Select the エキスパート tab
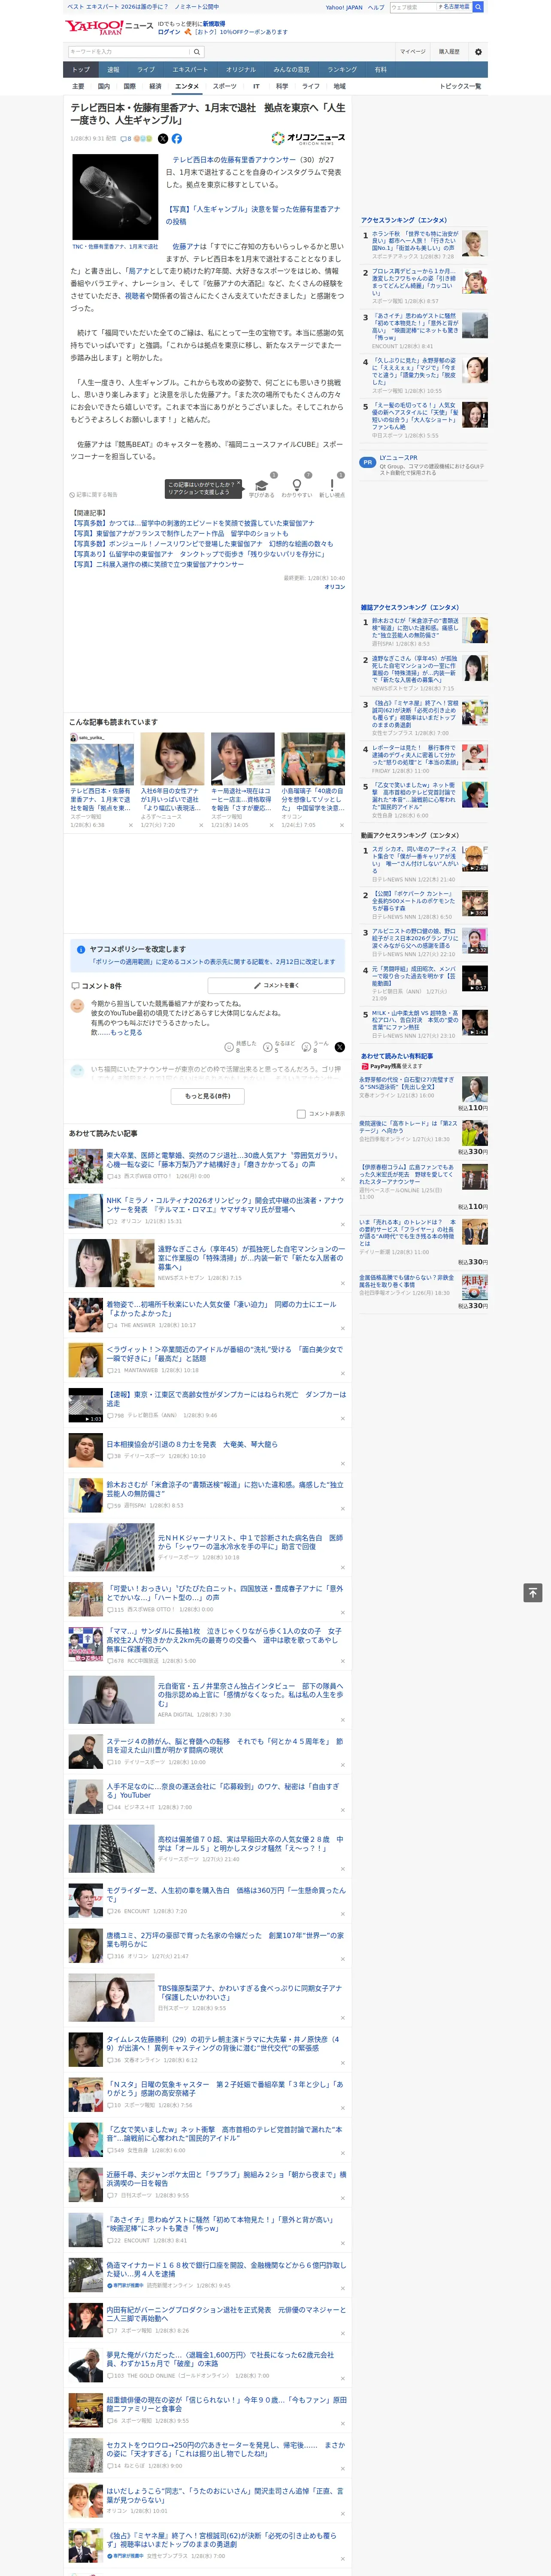 (x=190, y=70)
